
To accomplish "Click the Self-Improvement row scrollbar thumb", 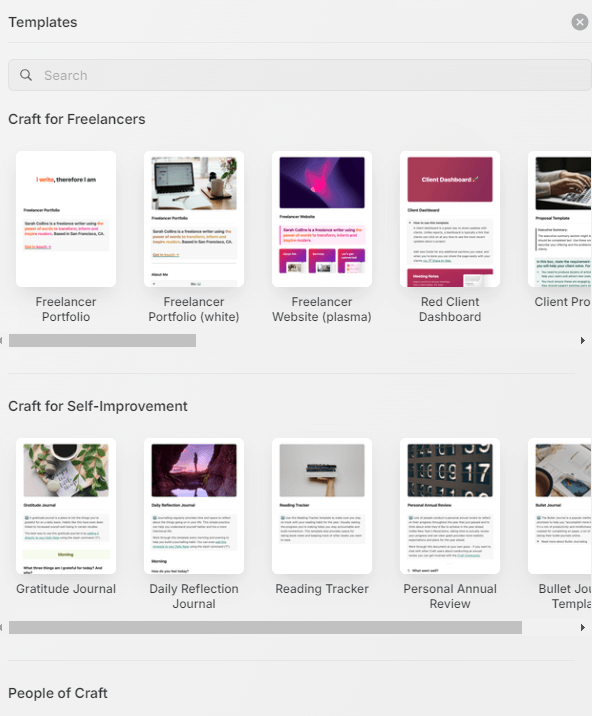I will pyautogui.click(x=265, y=627).
